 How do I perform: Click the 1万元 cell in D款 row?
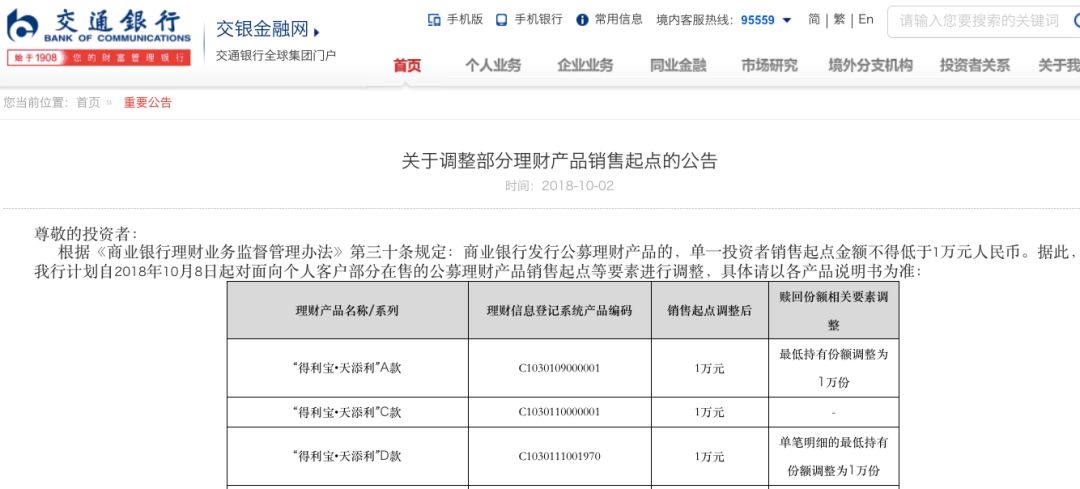pyautogui.click(x=709, y=457)
